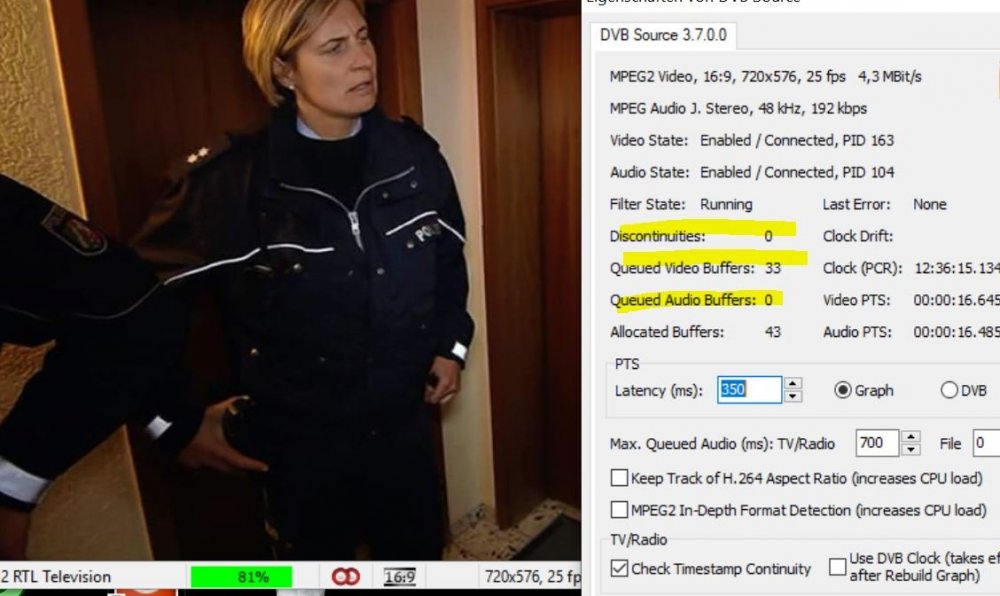The height and width of the screenshot is (596, 1000).
Task: Select the DVB Source 3.7.0.0 tab
Action: [x=663, y=35]
